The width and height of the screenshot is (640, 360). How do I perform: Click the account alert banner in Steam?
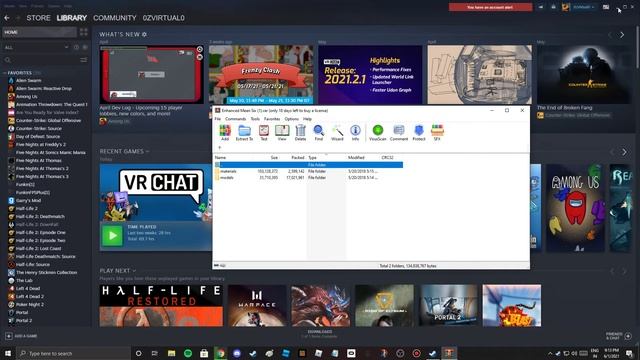(491, 7)
